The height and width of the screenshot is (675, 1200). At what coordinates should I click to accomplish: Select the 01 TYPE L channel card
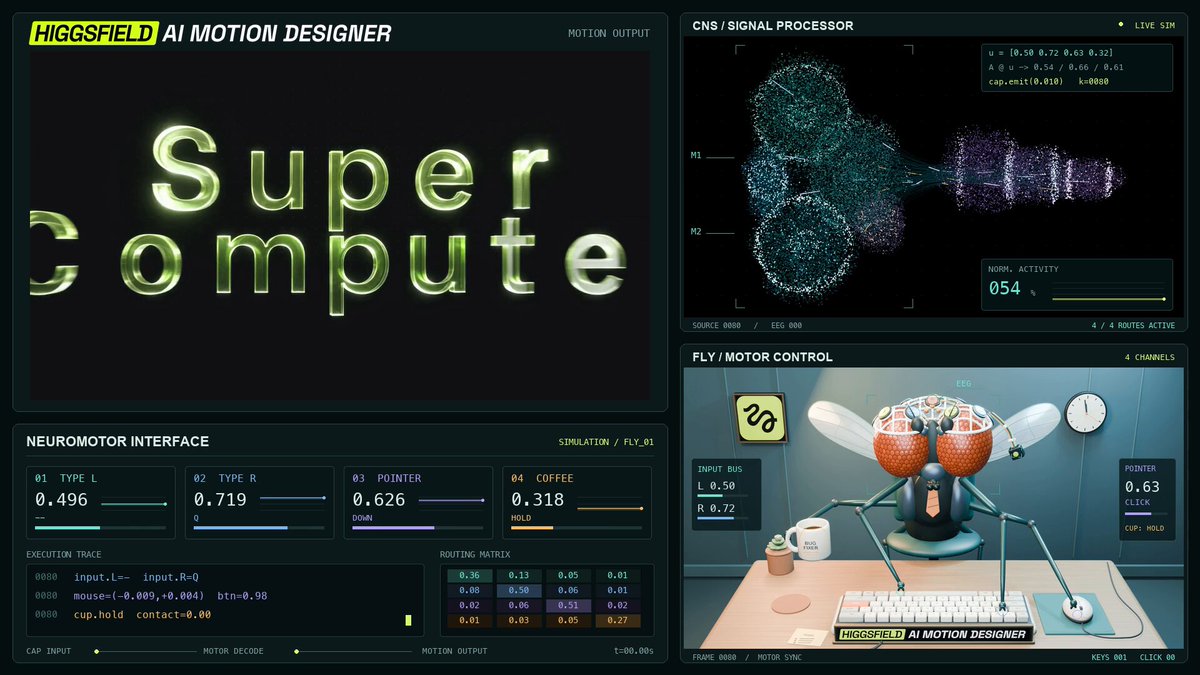click(100, 504)
